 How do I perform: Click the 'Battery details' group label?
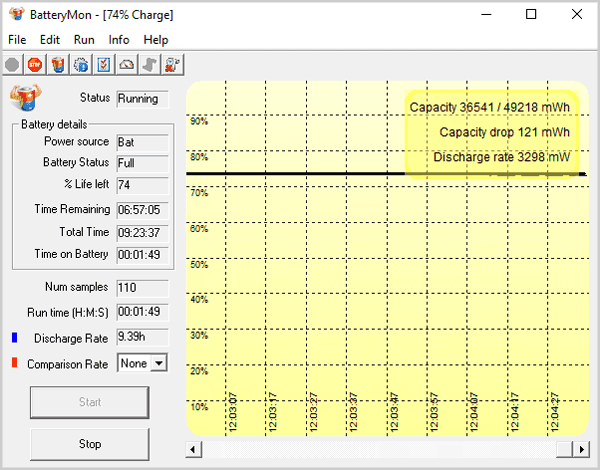54,124
